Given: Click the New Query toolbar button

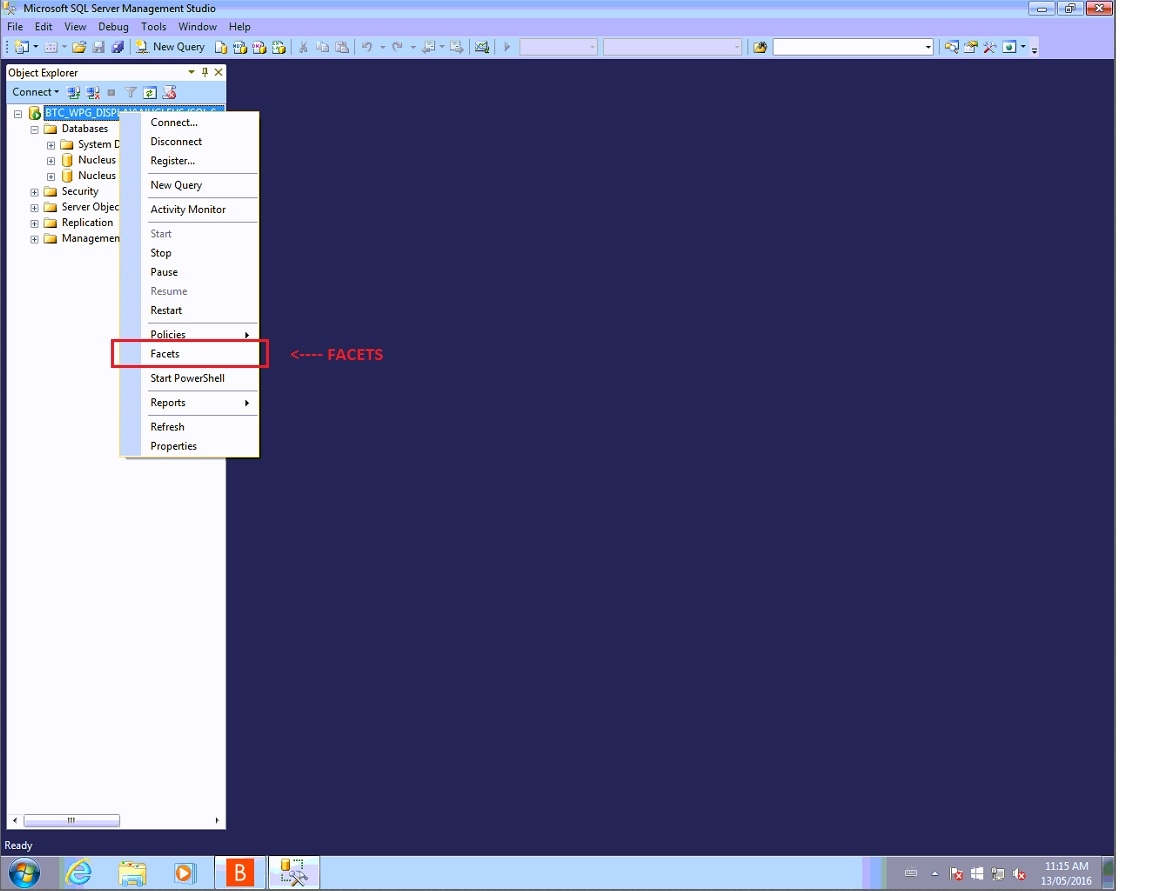Looking at the screenshot, I should click(x=170, y=47).
